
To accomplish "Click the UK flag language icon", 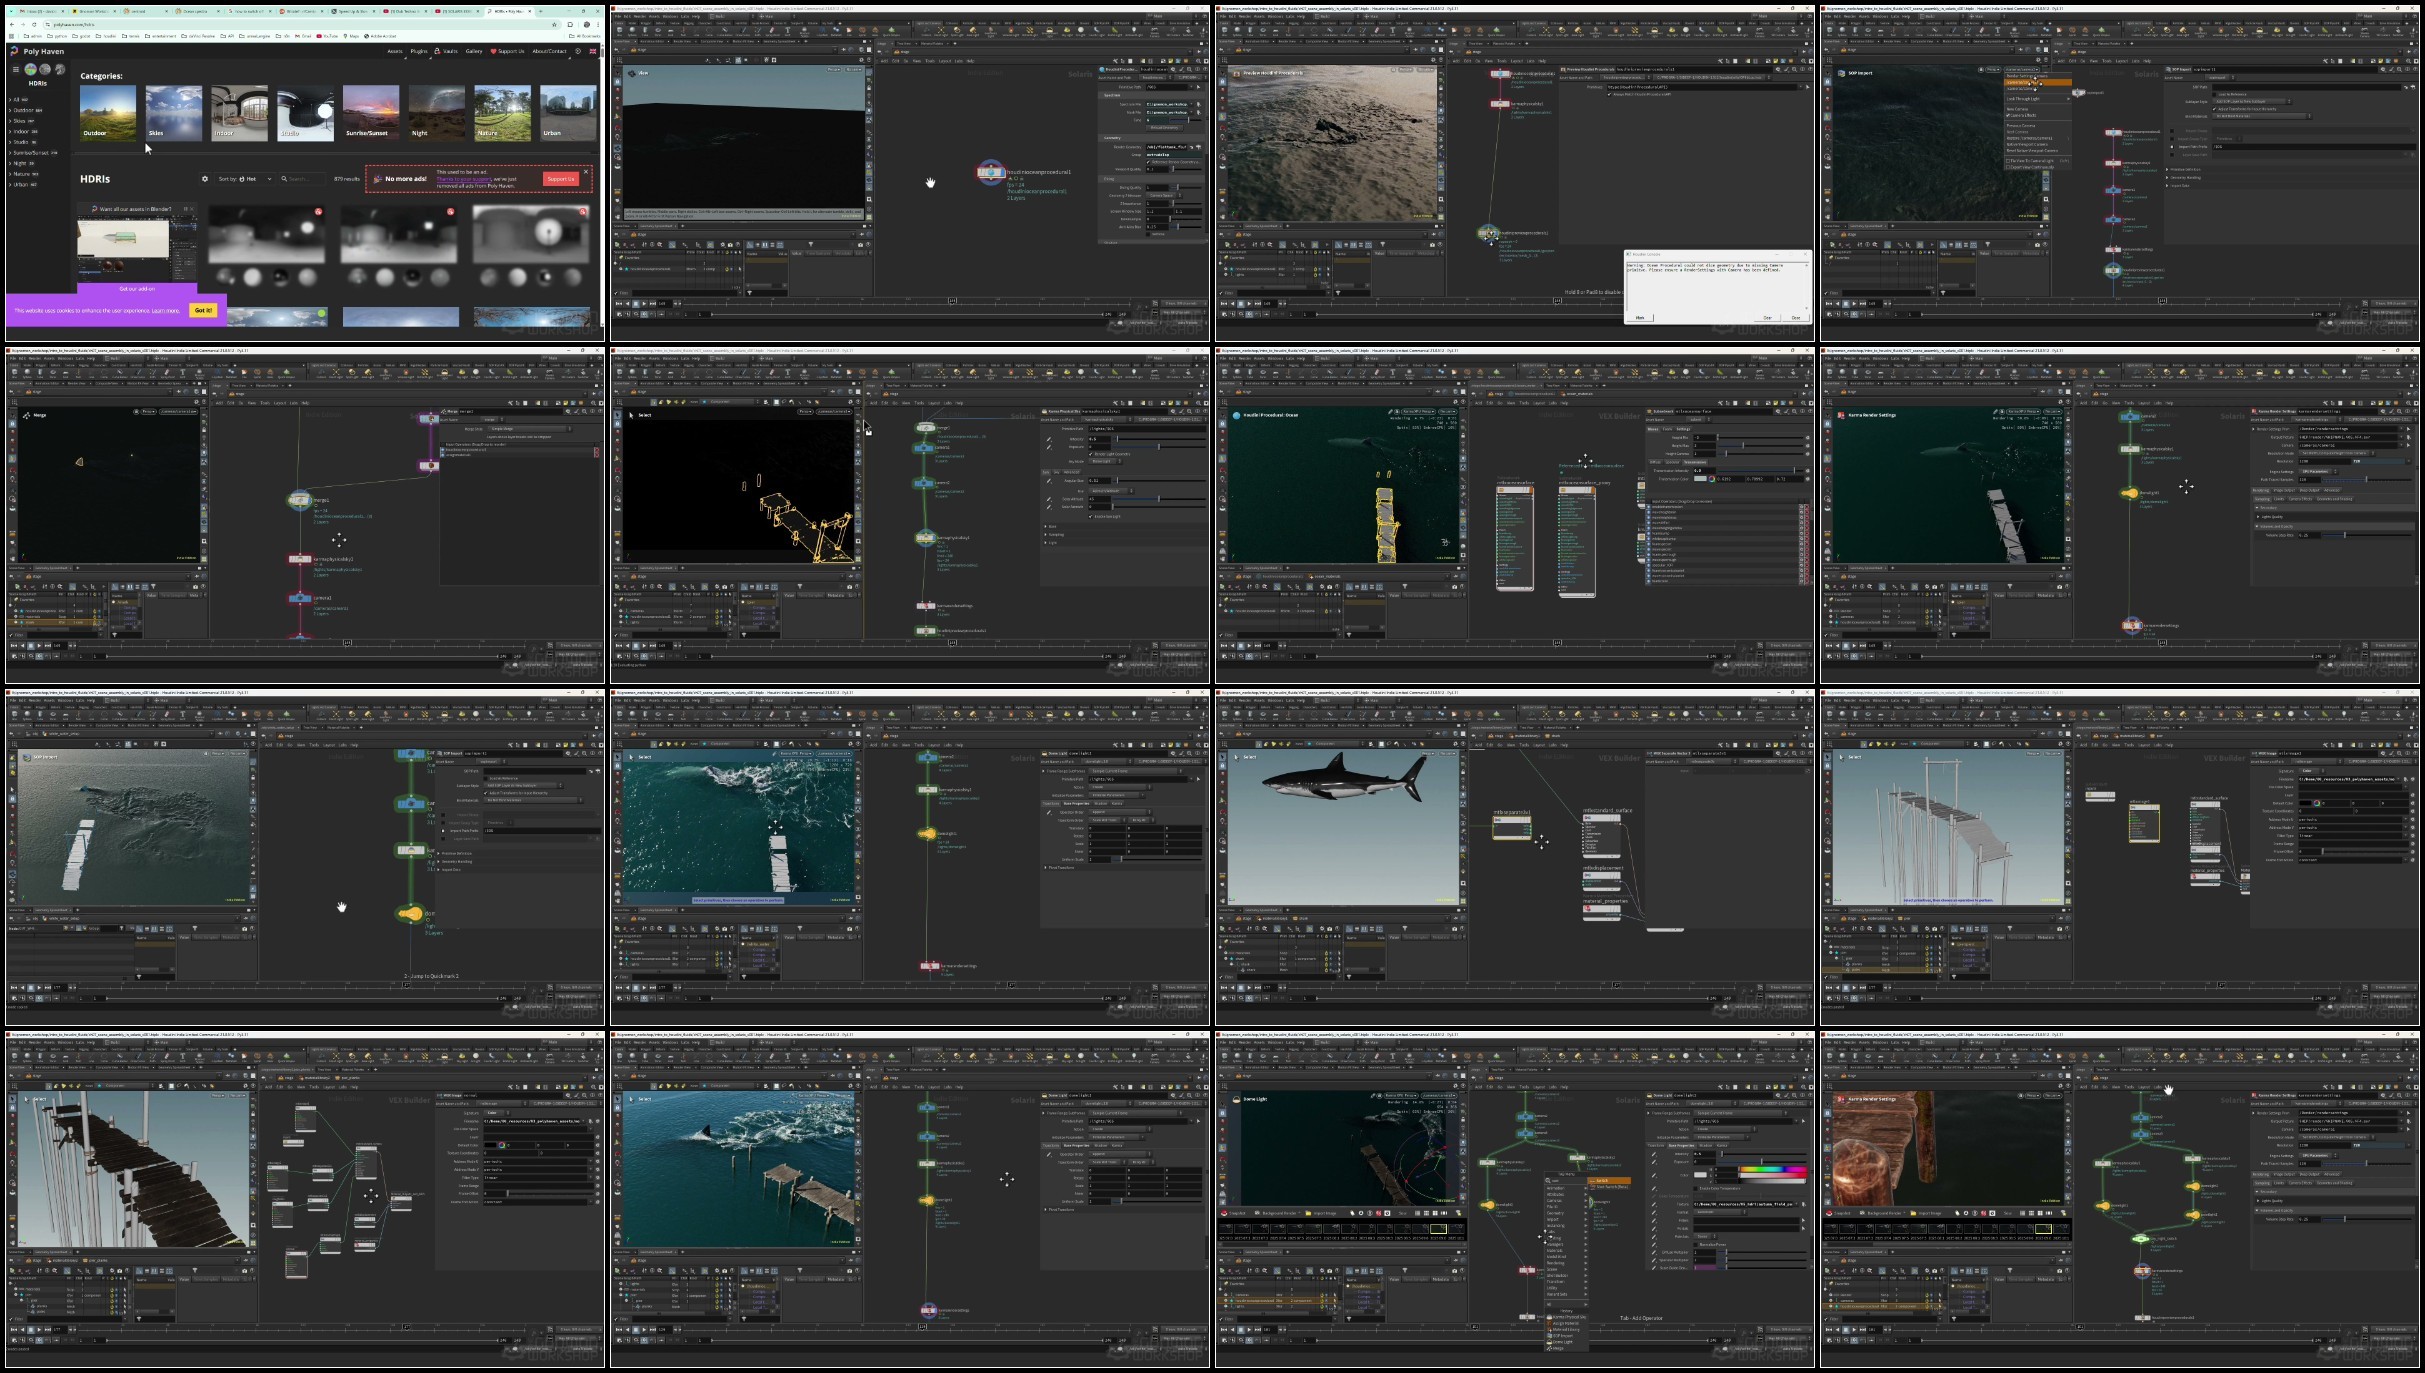I will pyautogui.click(x=593, y=51).
